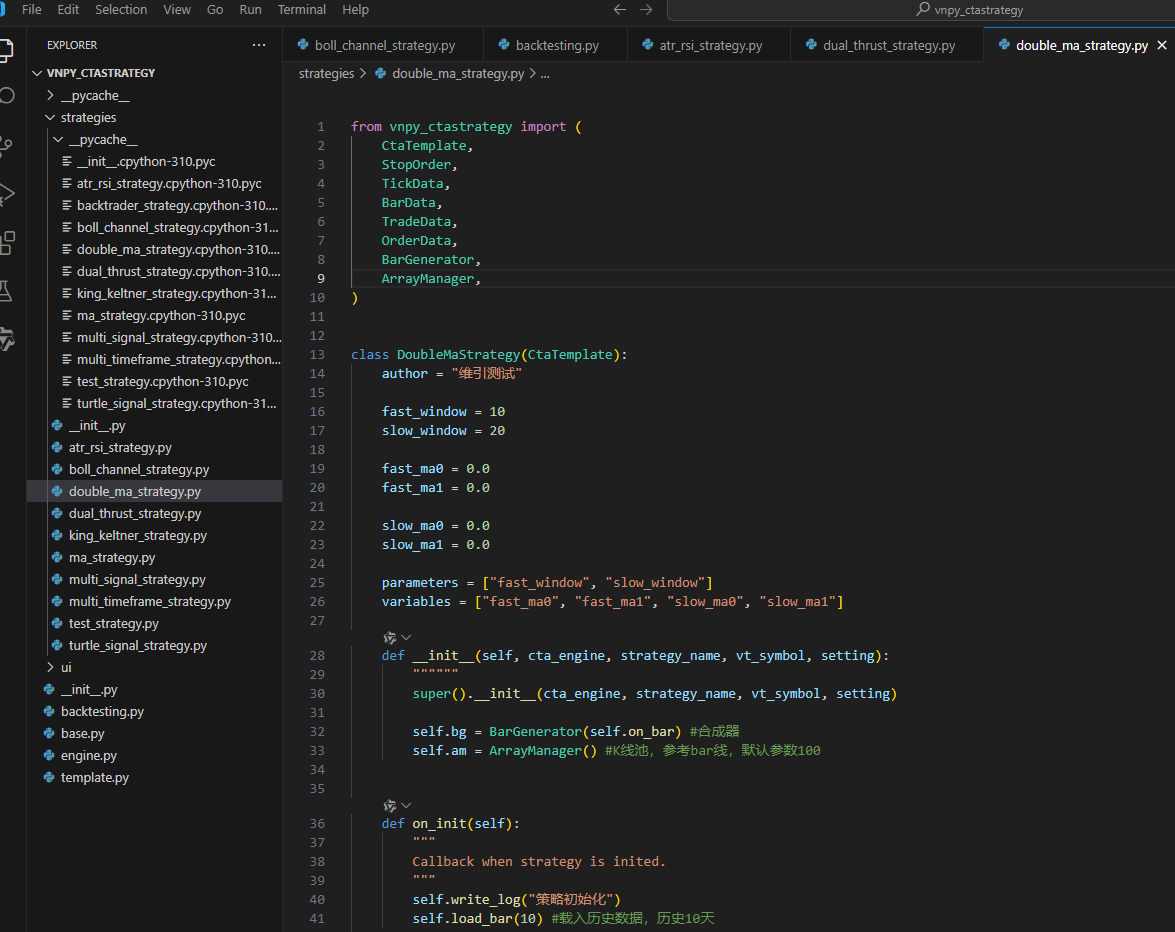Open base.py in the file tree
Screen dimensions: 1175x932
tap(82, 733)
